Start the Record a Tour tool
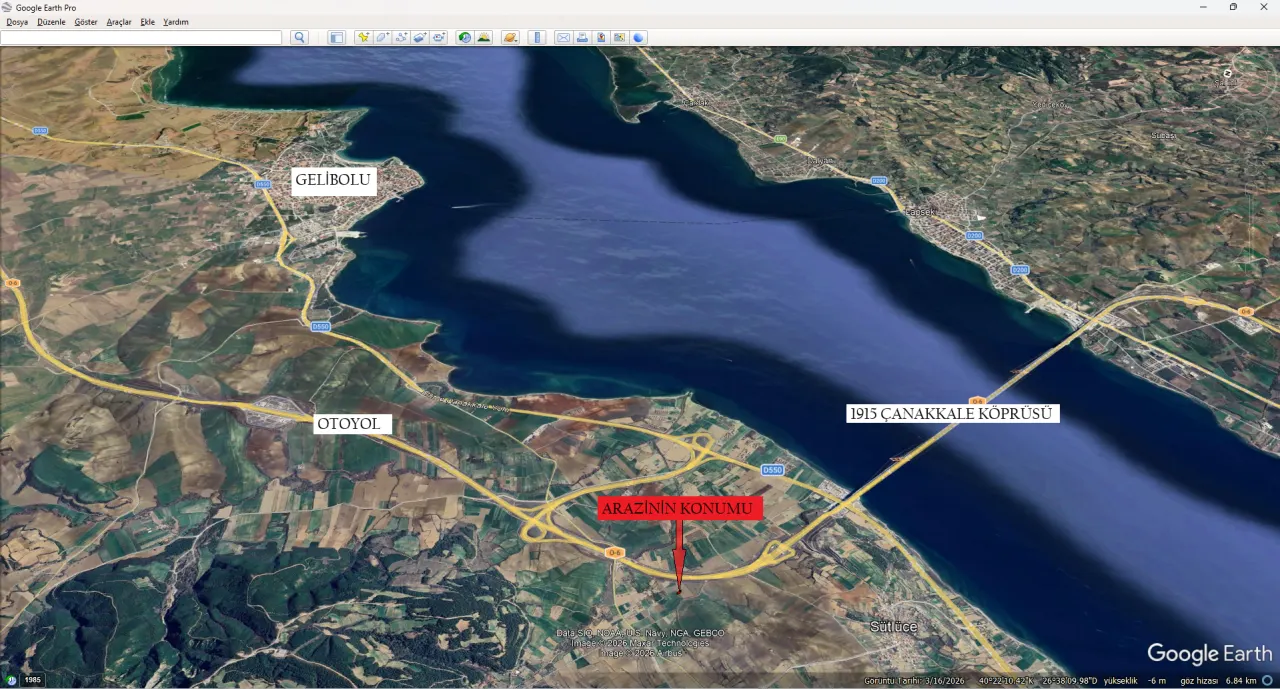Screen dimensions: 1280x689 click(439, 37)
